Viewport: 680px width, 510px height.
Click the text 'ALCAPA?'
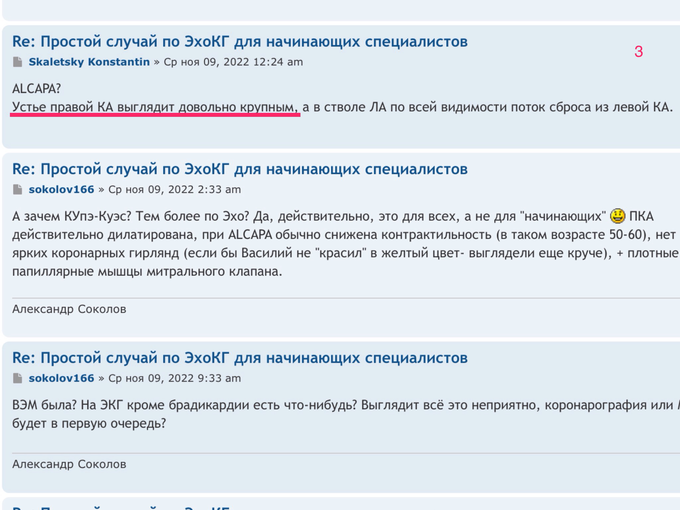pos(36,88)
